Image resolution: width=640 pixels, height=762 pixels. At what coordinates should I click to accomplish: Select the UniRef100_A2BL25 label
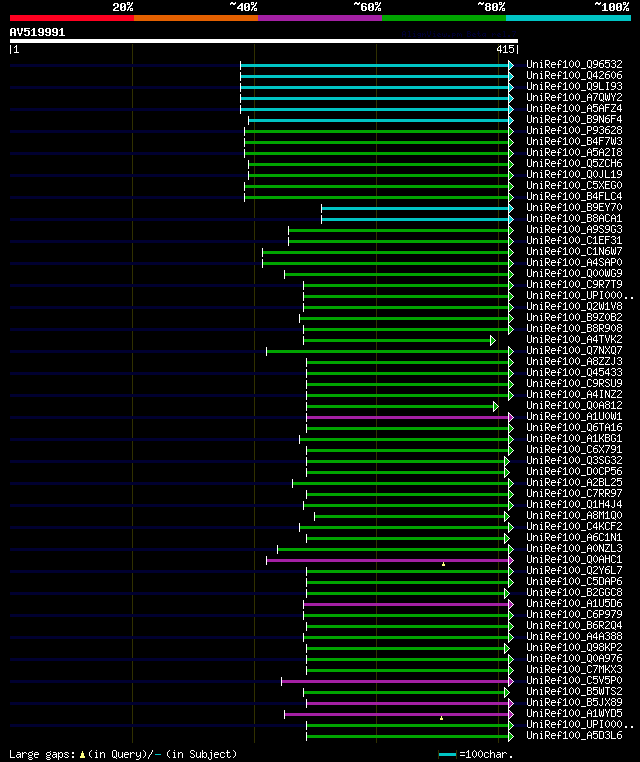pyautogui.click(x=574, y=483)
